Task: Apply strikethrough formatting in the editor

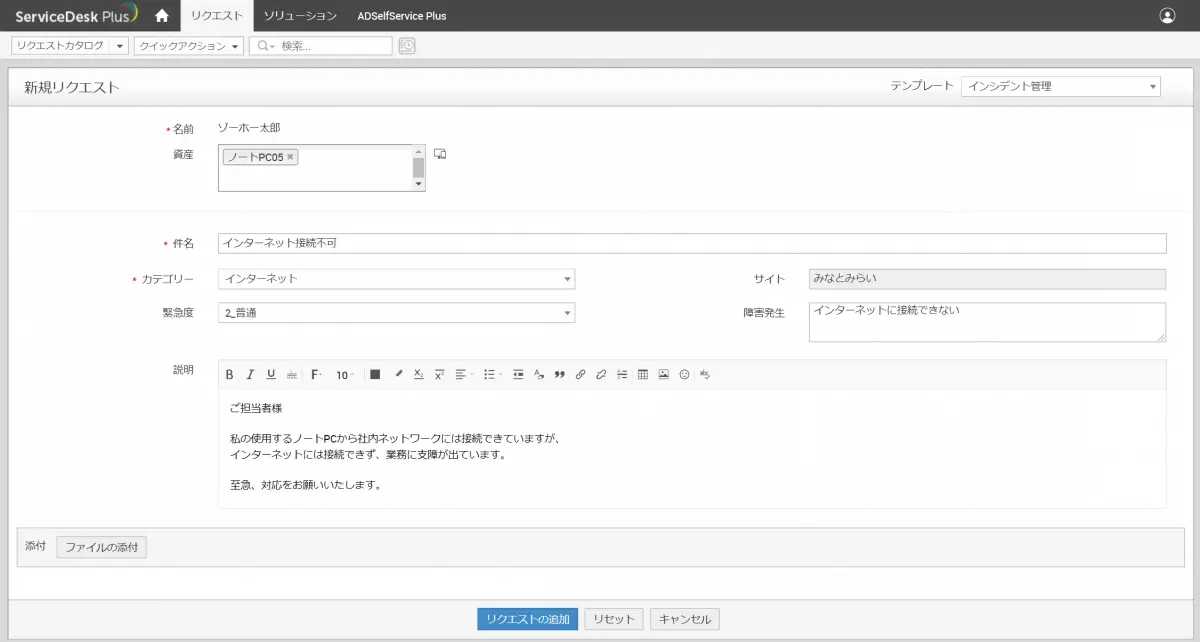Action: tap(292, 375)
